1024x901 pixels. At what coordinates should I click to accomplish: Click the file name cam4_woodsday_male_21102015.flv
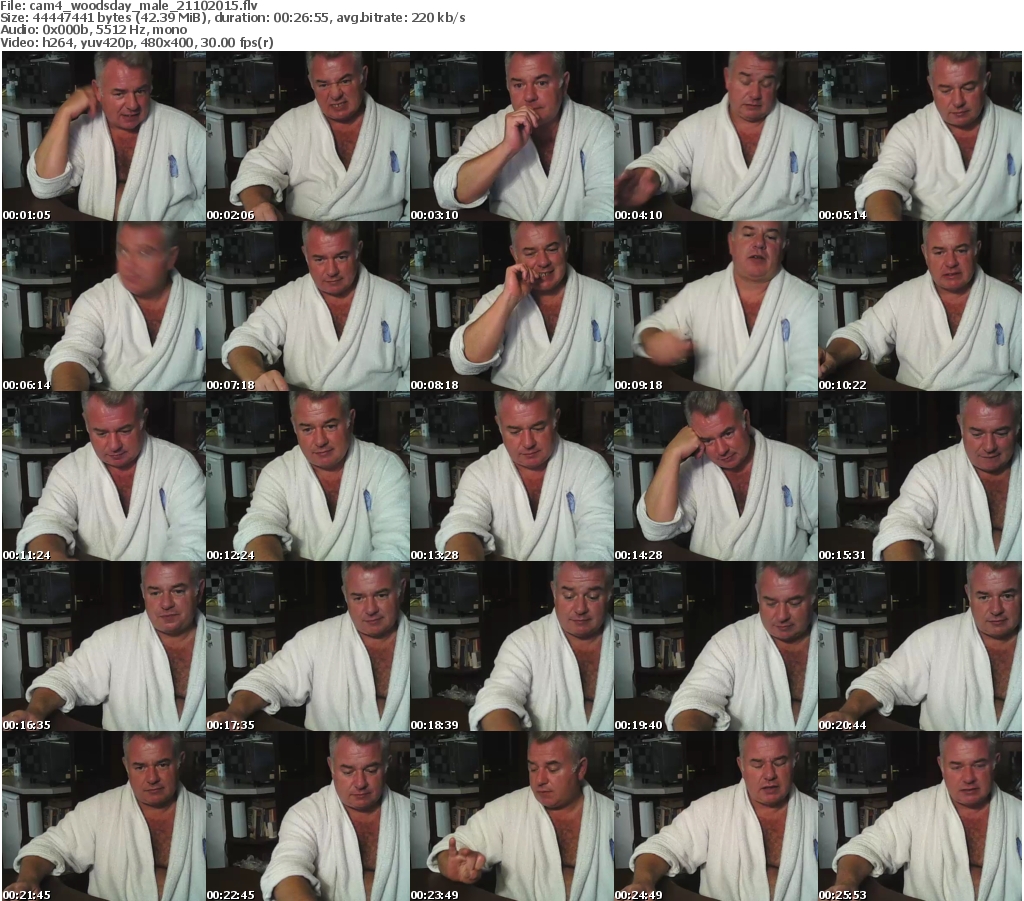click(x=143, y=6)
